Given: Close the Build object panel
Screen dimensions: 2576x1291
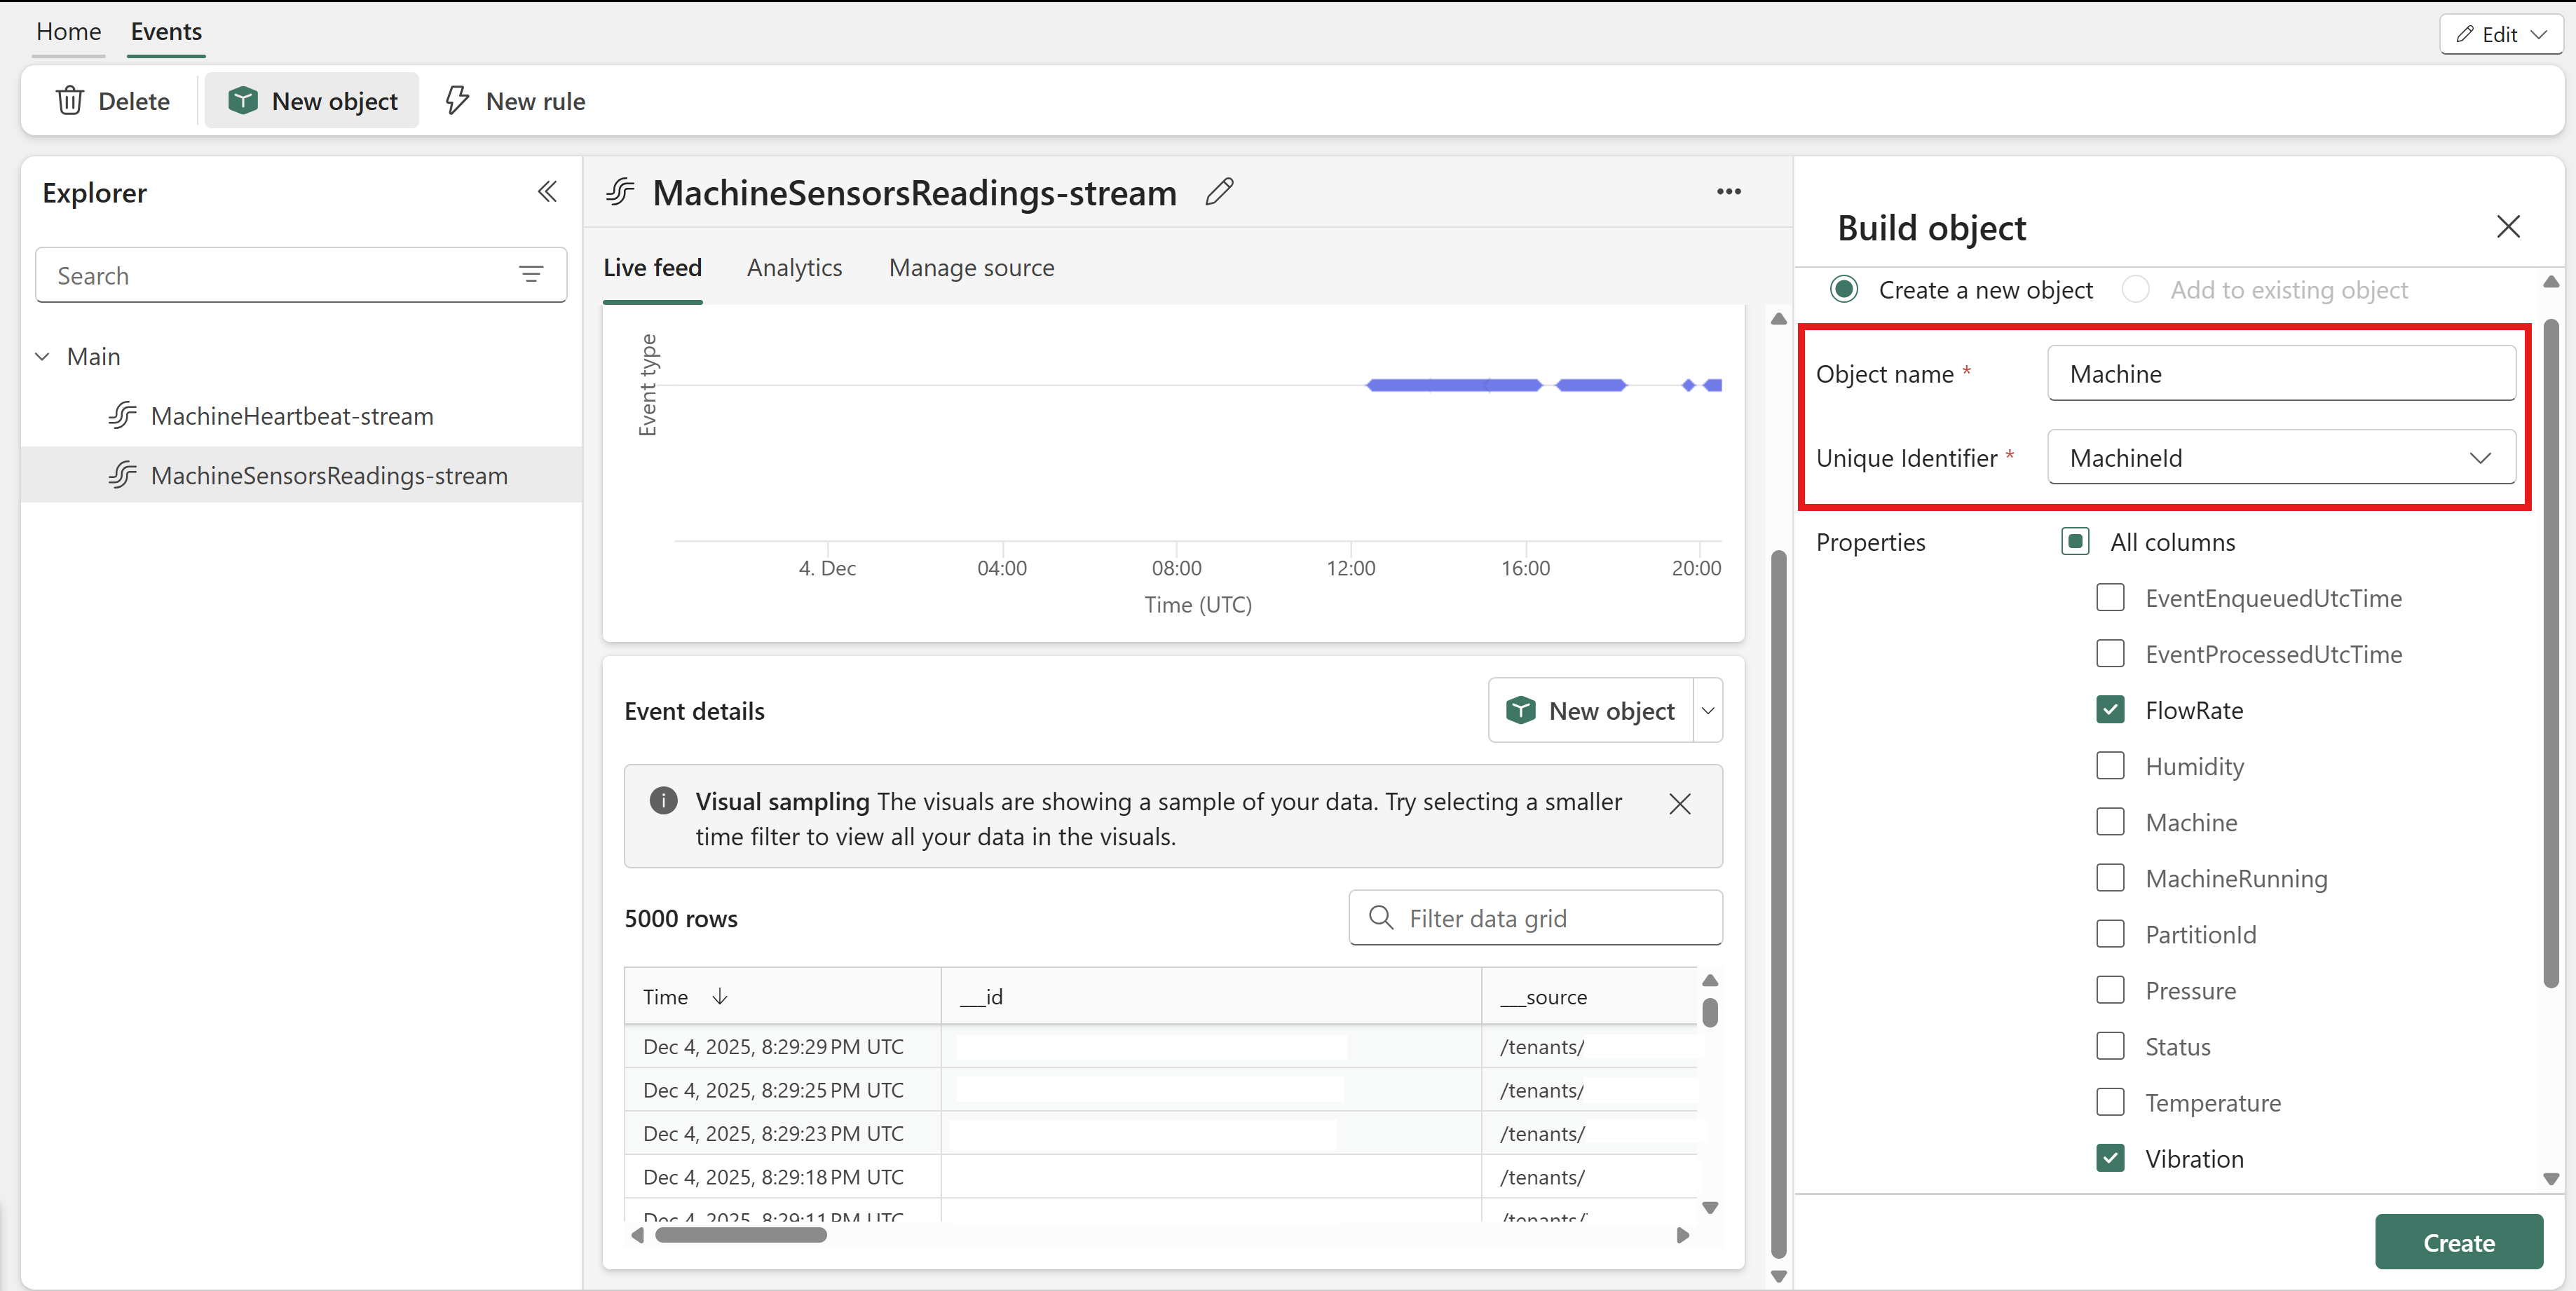Looking at the screenshot, I should (x=2508, y=227).
